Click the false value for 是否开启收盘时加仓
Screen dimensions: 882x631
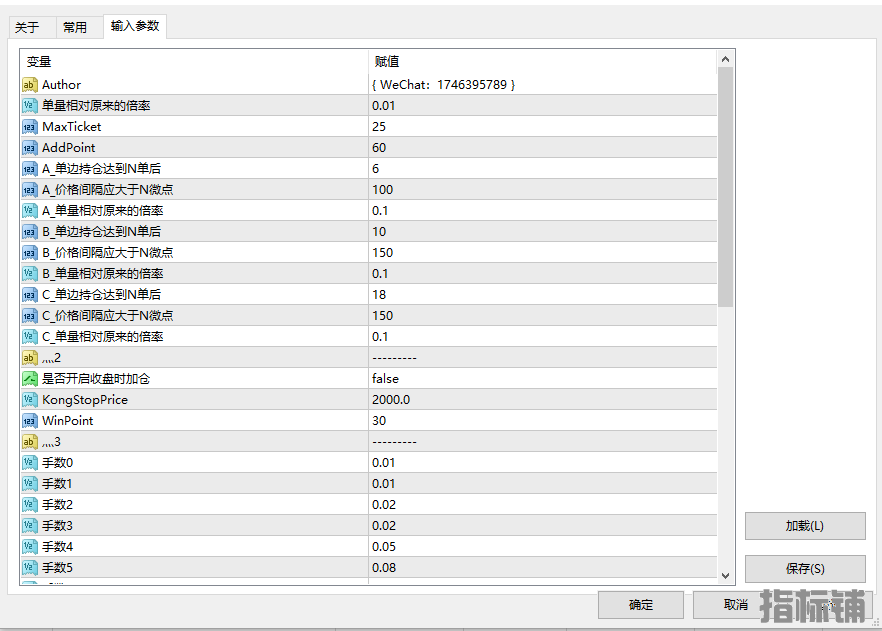pyautogui.click(x=540, y=379)
